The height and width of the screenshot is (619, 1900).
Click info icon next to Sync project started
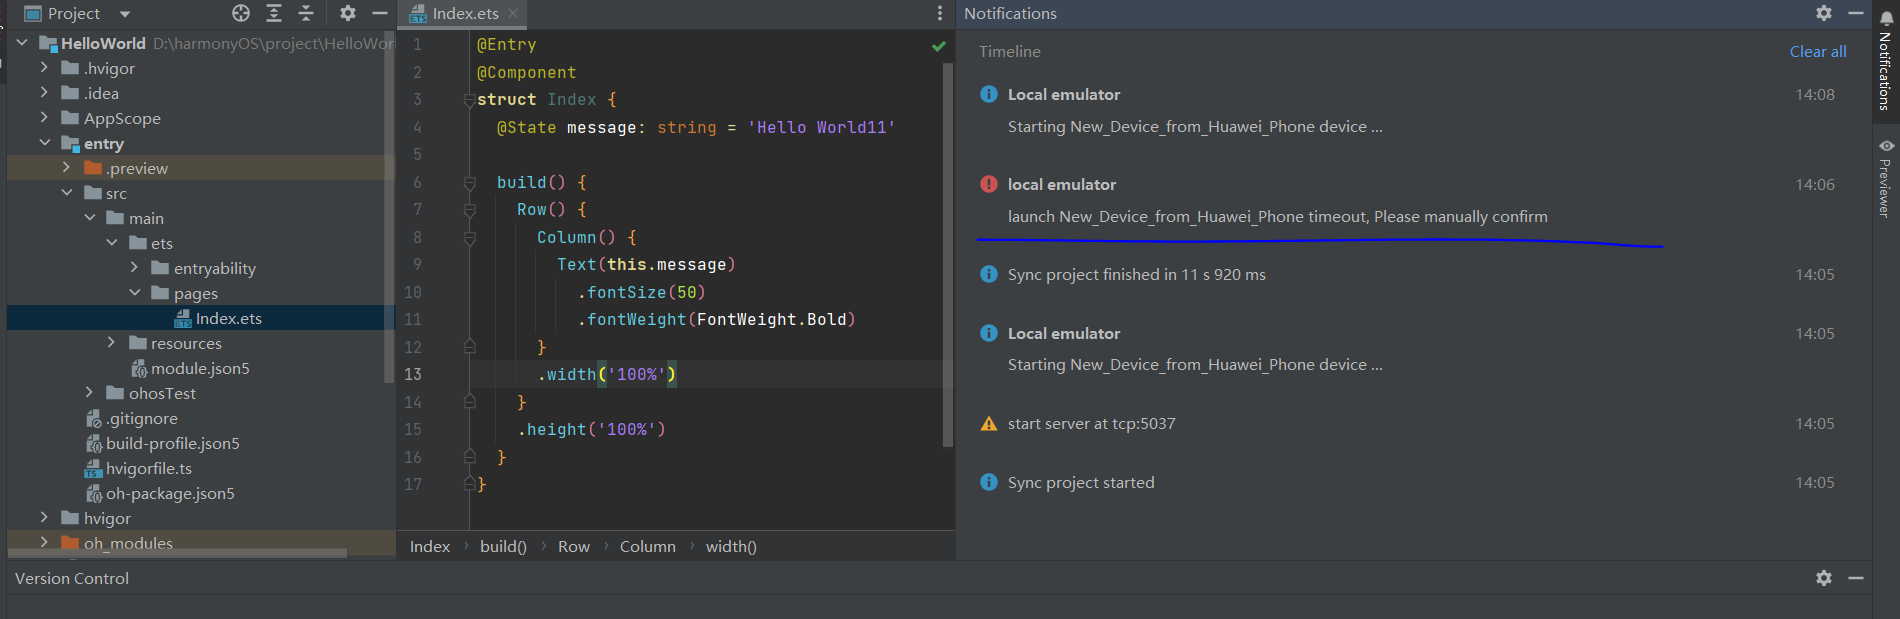(x=989, y=482)
